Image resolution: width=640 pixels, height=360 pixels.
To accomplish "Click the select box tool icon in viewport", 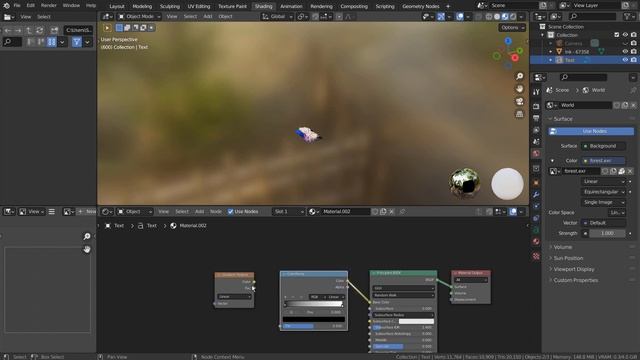I will pos(119,28).
